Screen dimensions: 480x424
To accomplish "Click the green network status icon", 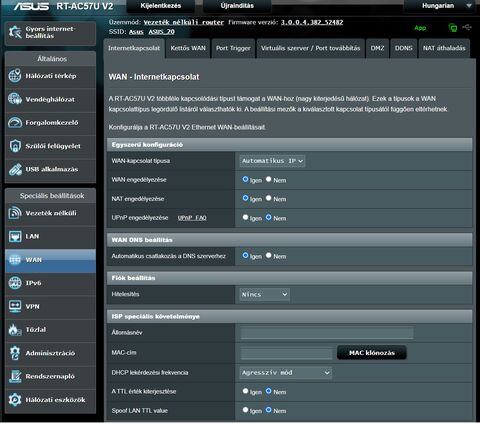I will [x=453, y=28].
